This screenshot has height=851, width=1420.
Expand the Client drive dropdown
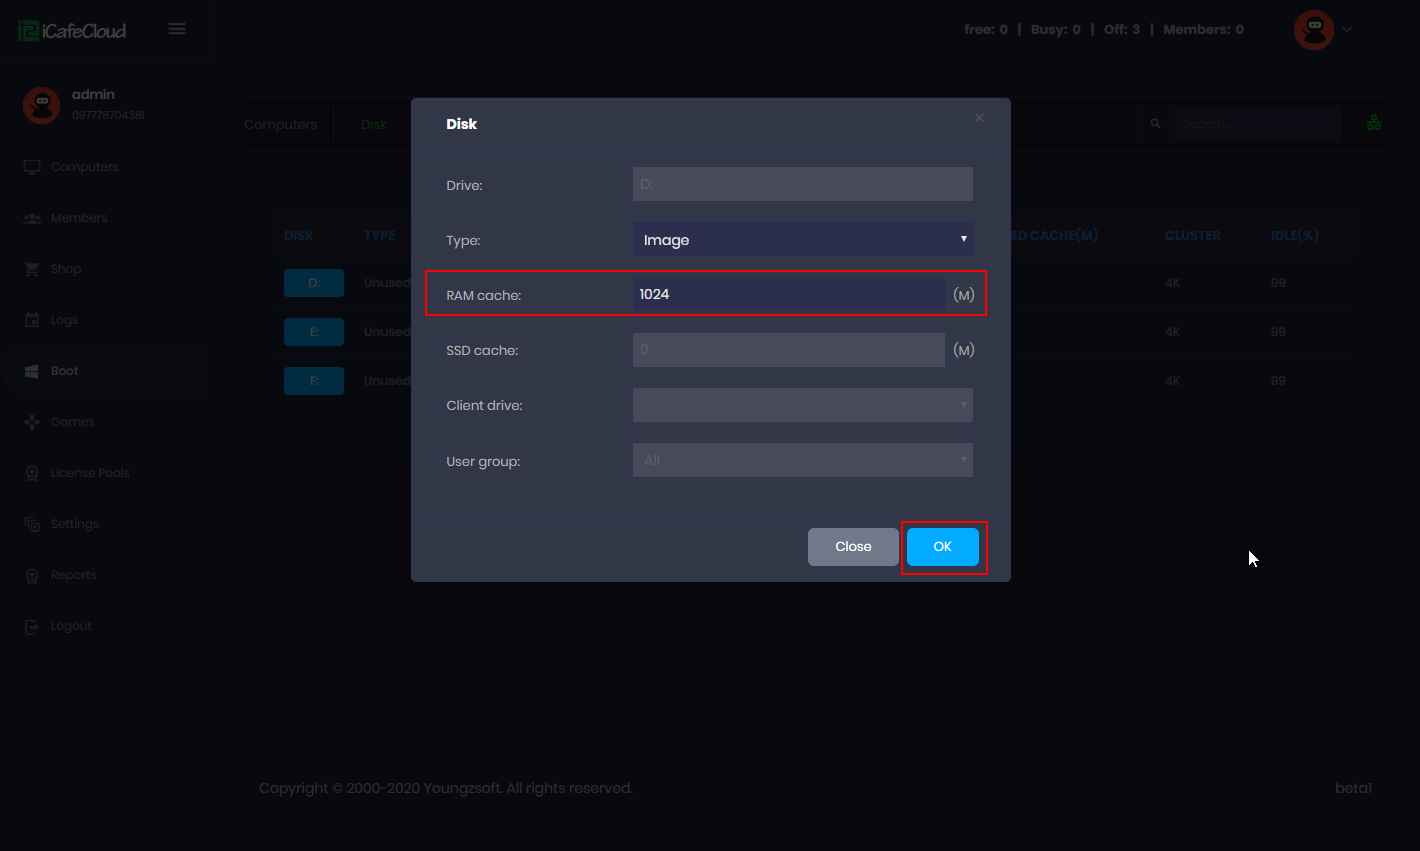click(x=802, y=405)
